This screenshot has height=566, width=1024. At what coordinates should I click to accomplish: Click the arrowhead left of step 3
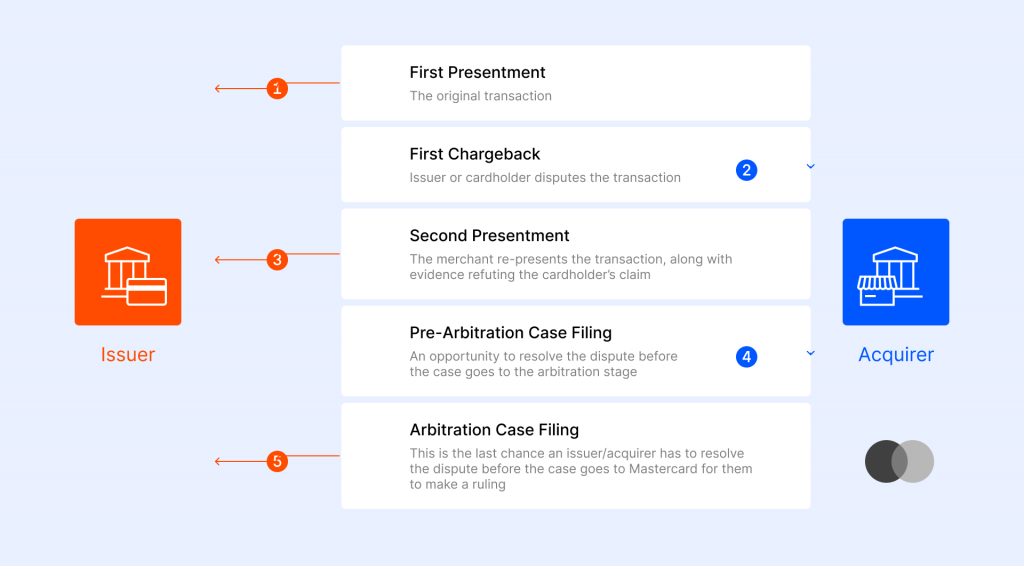coord(219,260)
